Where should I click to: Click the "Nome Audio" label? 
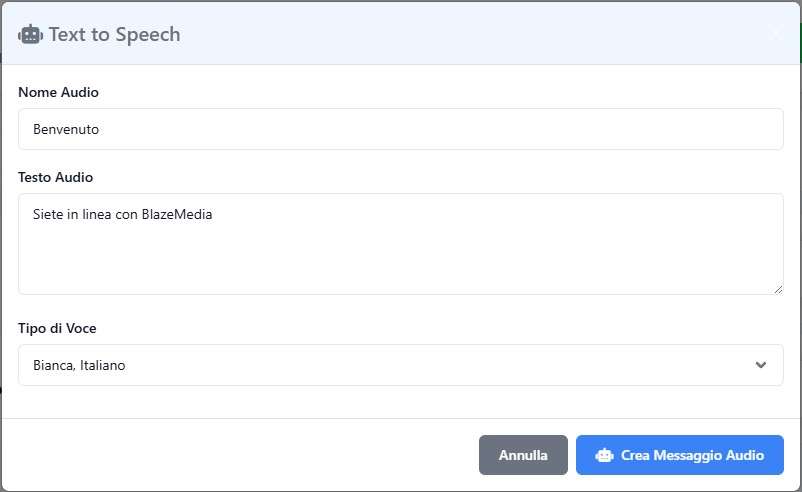58,92
